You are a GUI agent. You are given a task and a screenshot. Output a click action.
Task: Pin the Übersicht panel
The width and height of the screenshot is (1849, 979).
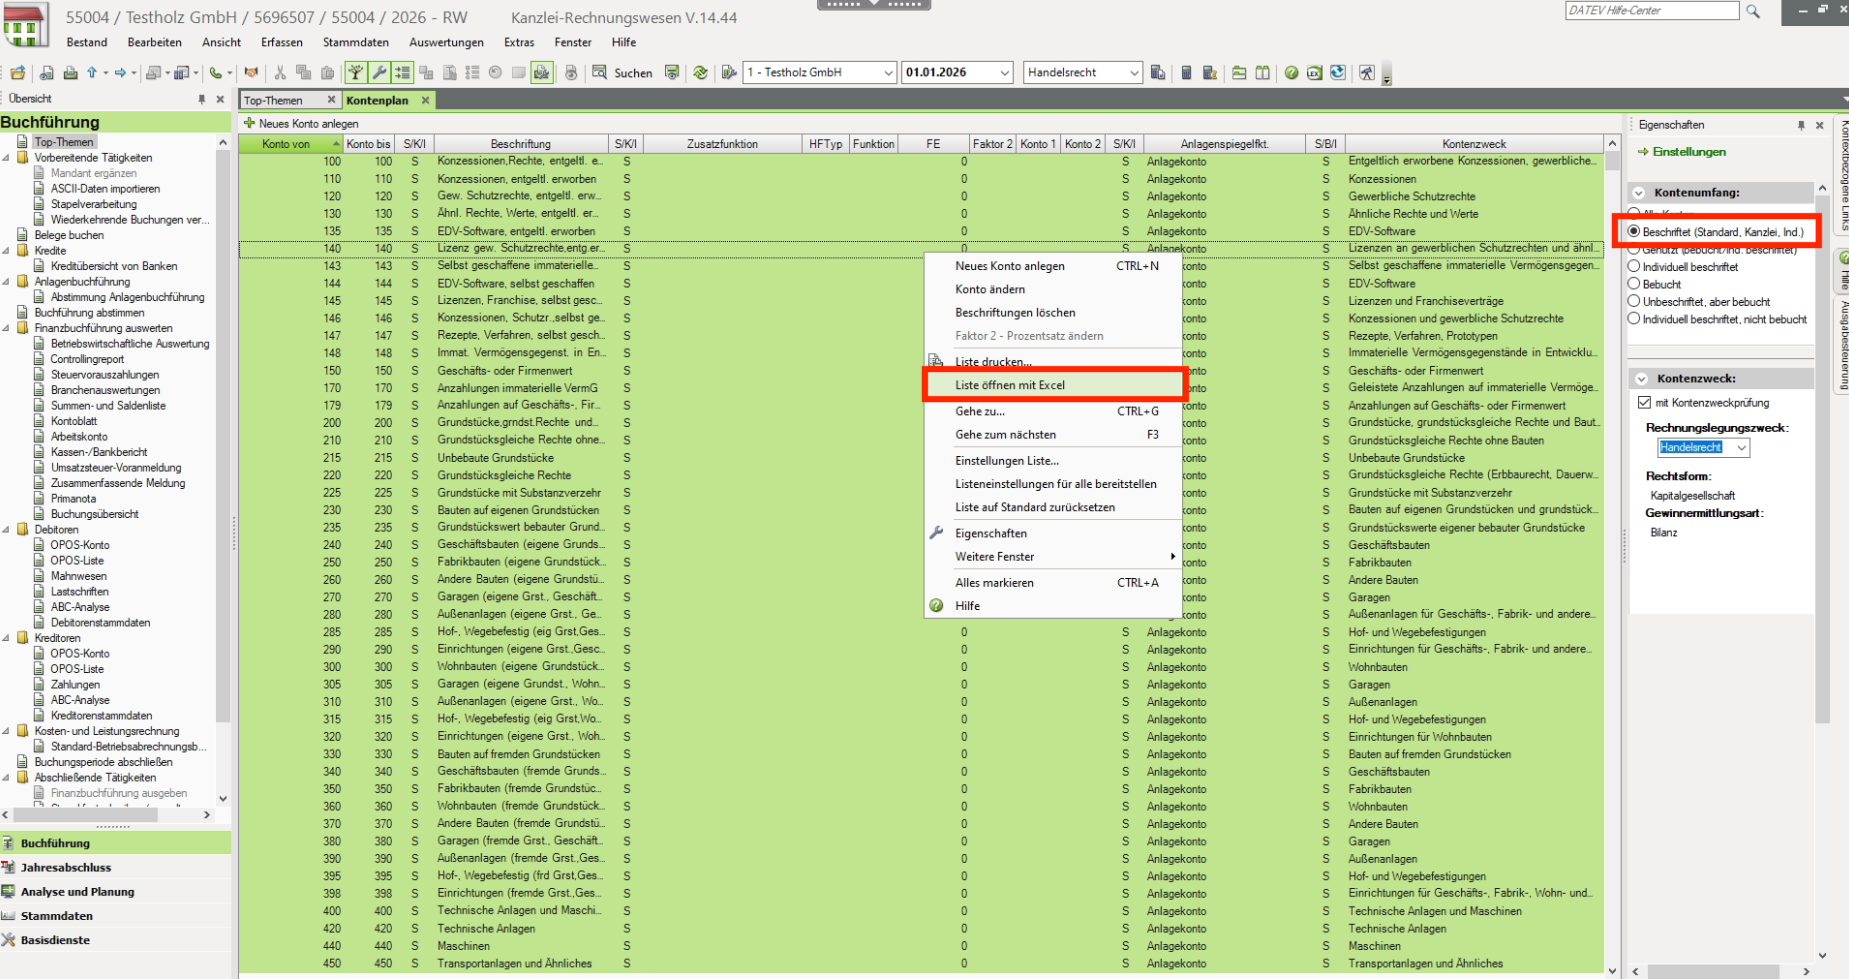tap(201, 99)
